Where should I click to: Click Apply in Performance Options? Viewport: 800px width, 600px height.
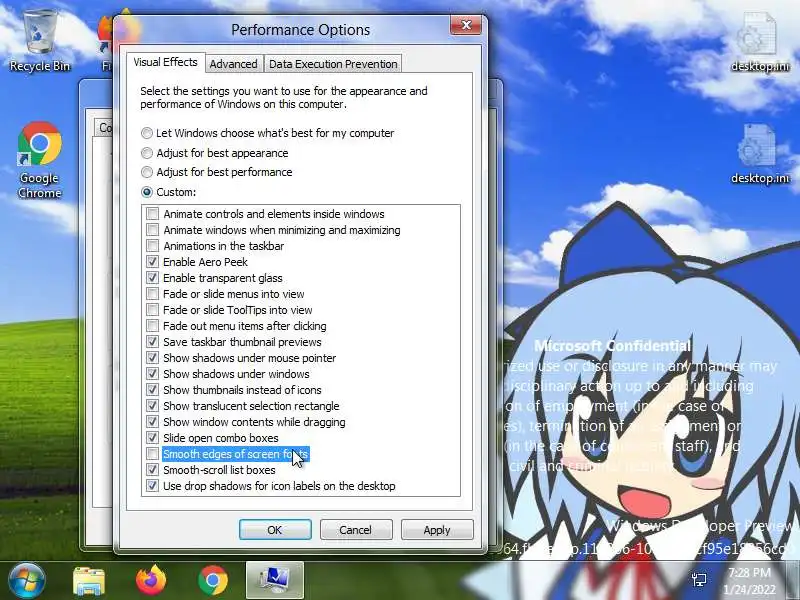click(437, 530)
